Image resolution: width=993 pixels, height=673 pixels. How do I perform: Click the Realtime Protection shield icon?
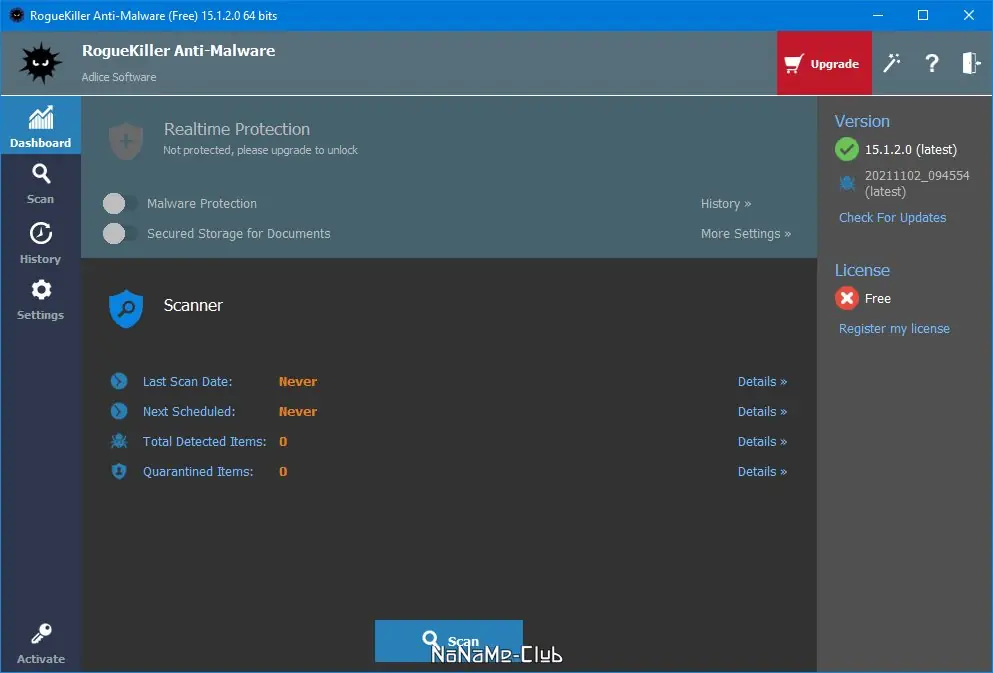tap(126, 141)
